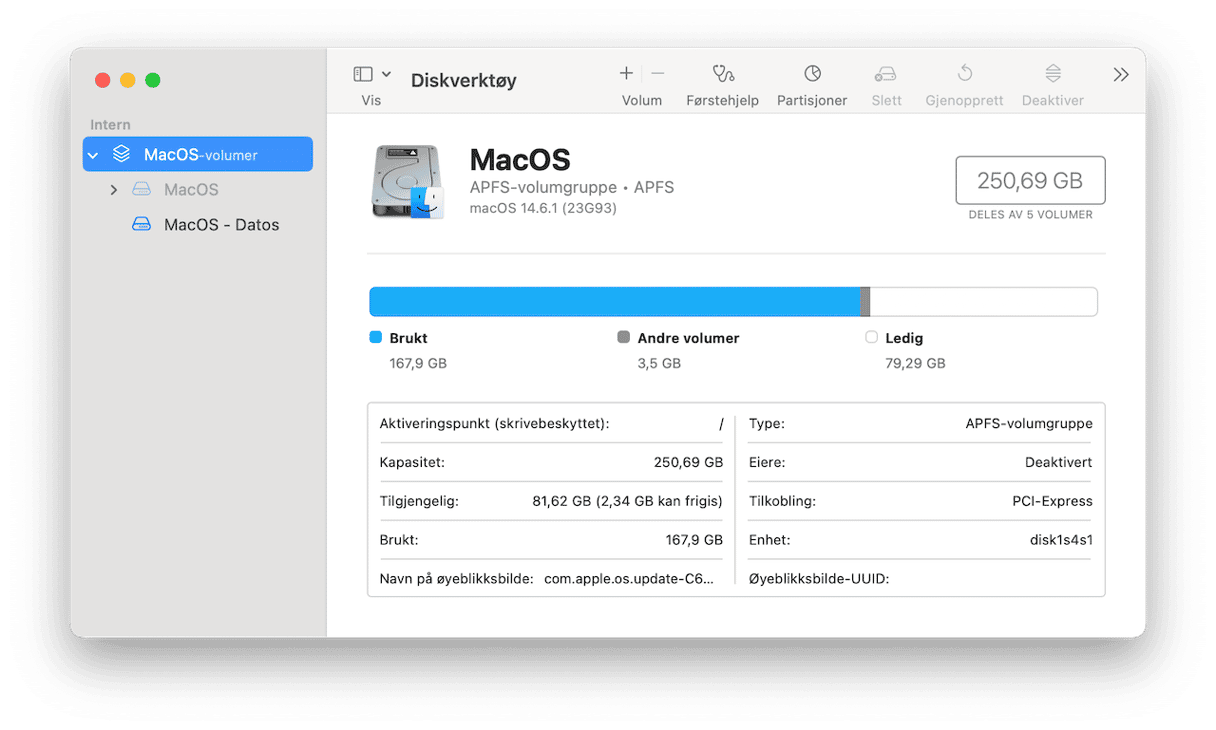This screenshot has width=1216, height=730.
Task: Click the Førstehjelp stethoscope icon
Action: click(723, 74)
